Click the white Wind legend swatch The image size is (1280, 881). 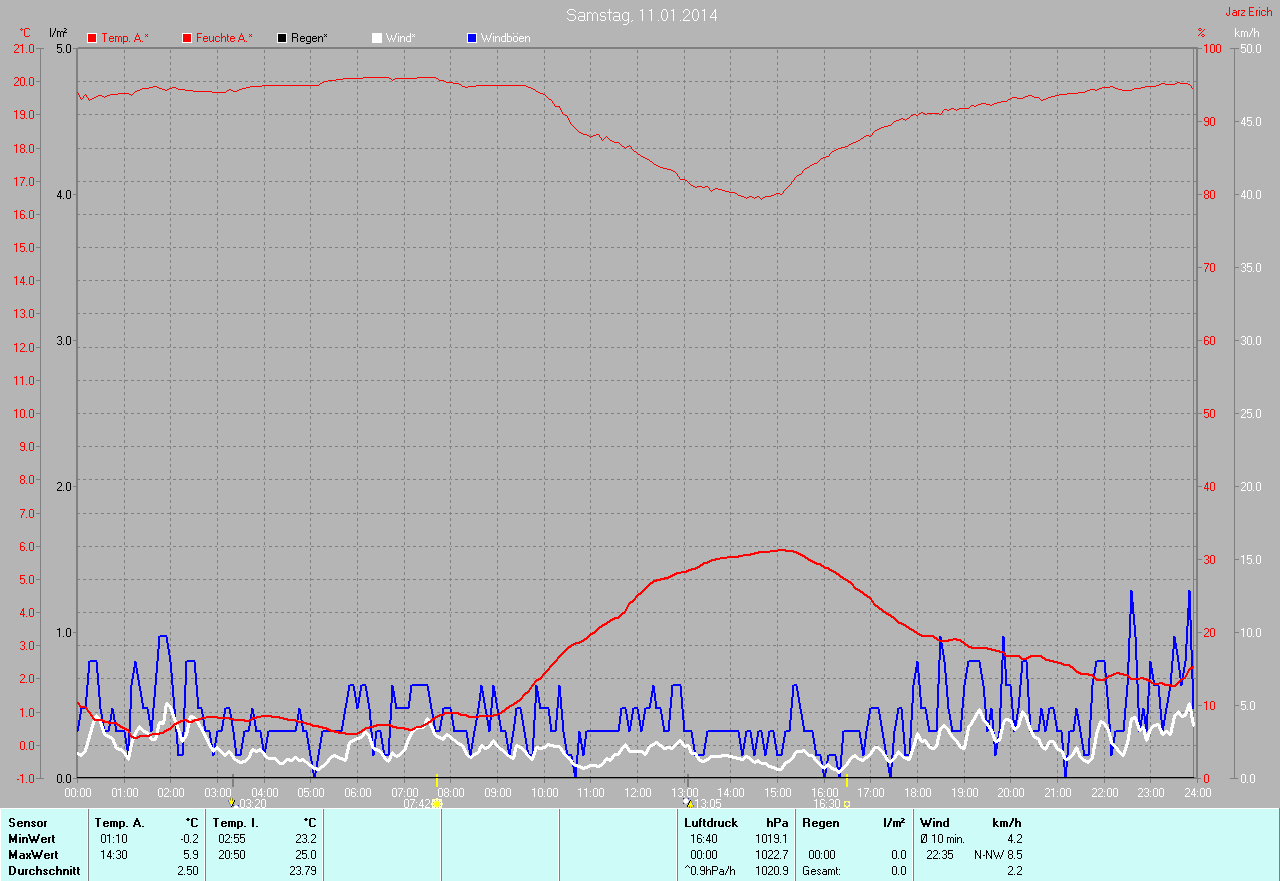click(x=376, y=38)
